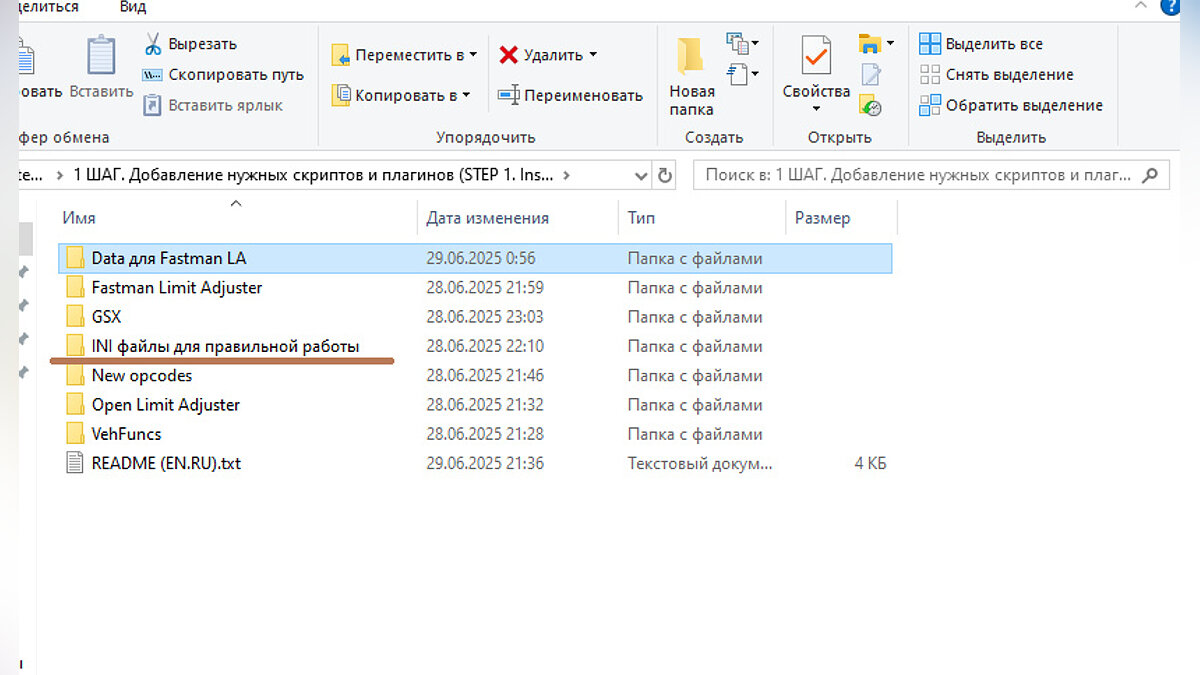The height and width of the screenshot is (675, 1200).
Task: Click the Вырезать scissors icon
Action: (153, 44)
